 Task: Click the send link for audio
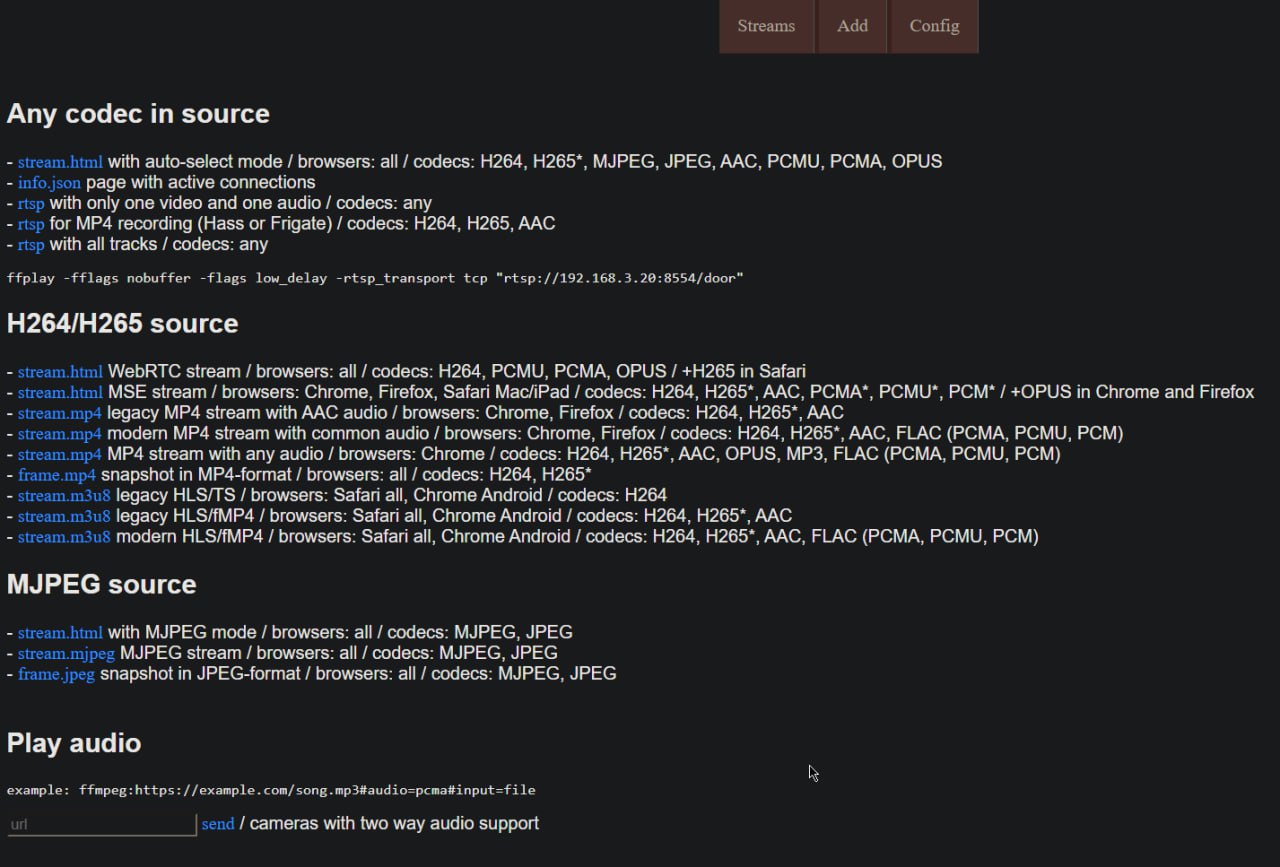[218, 824]
